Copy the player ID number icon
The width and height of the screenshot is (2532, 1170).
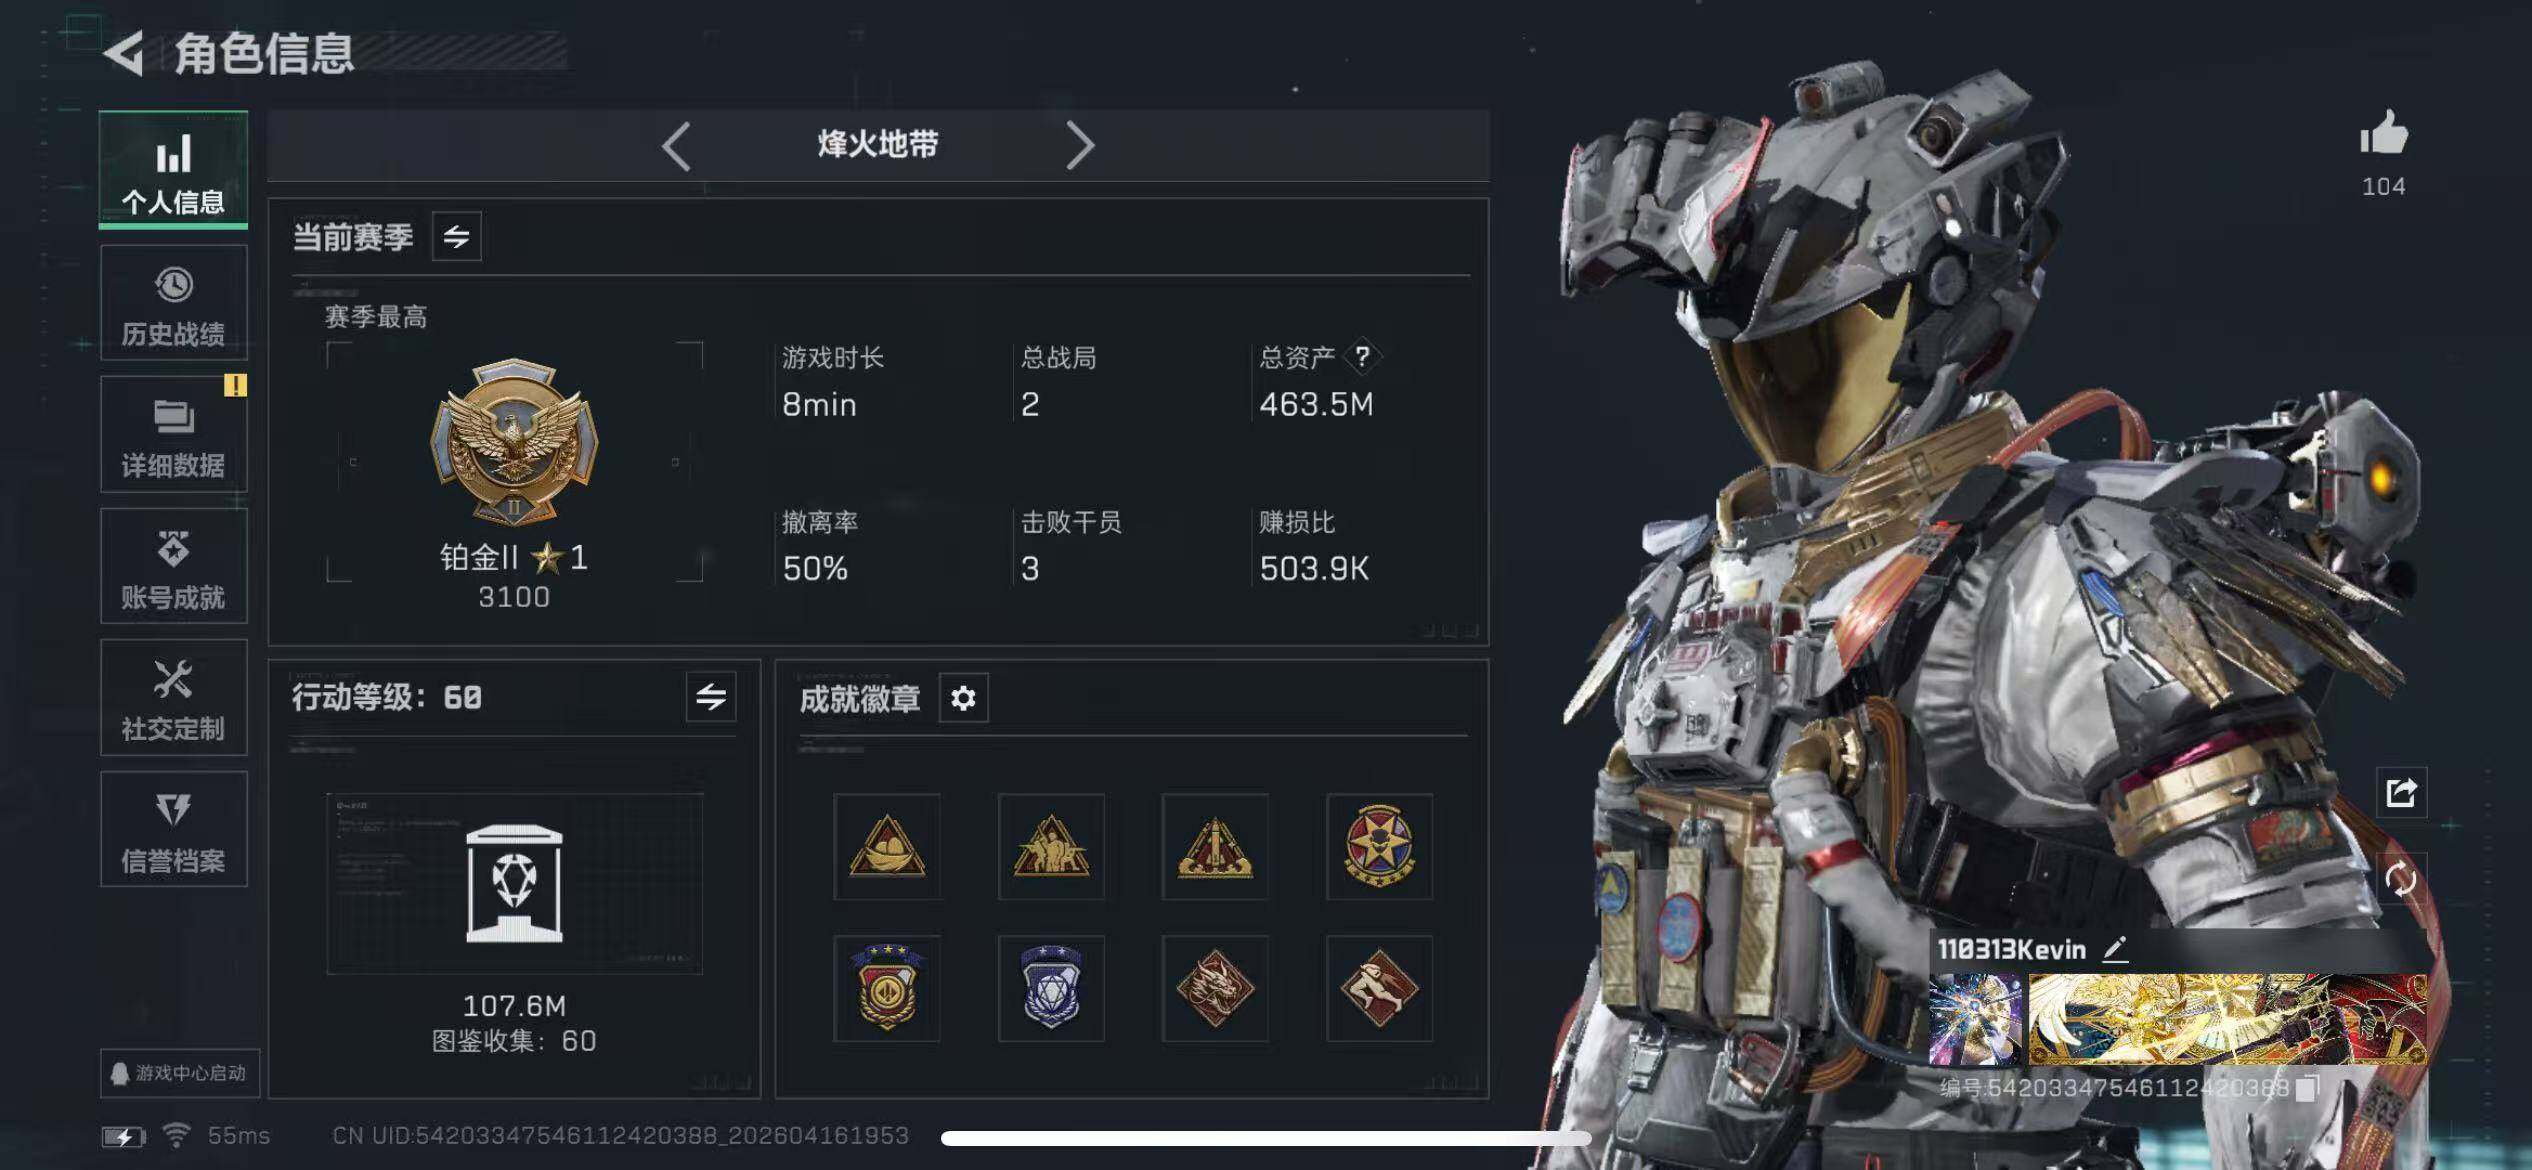point(2307,1087)
